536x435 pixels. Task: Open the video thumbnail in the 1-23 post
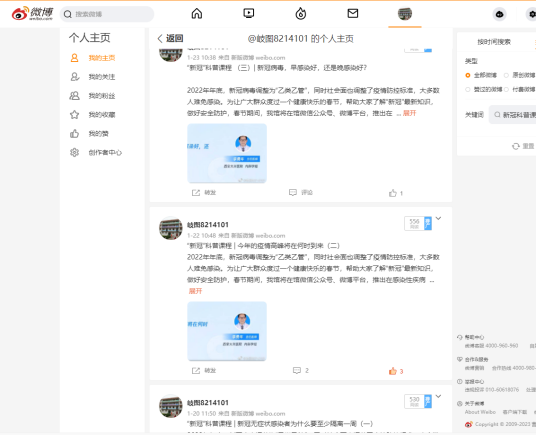pyautogui.click(x=227, y=153)
